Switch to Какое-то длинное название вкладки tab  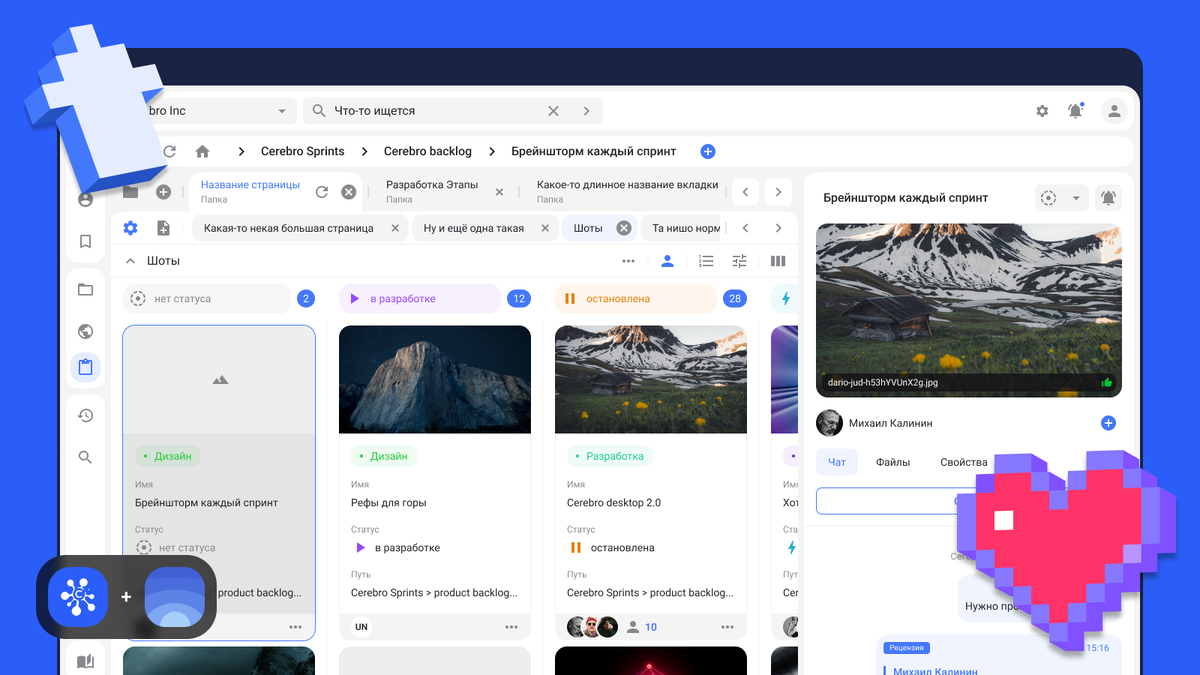(627, 191)
